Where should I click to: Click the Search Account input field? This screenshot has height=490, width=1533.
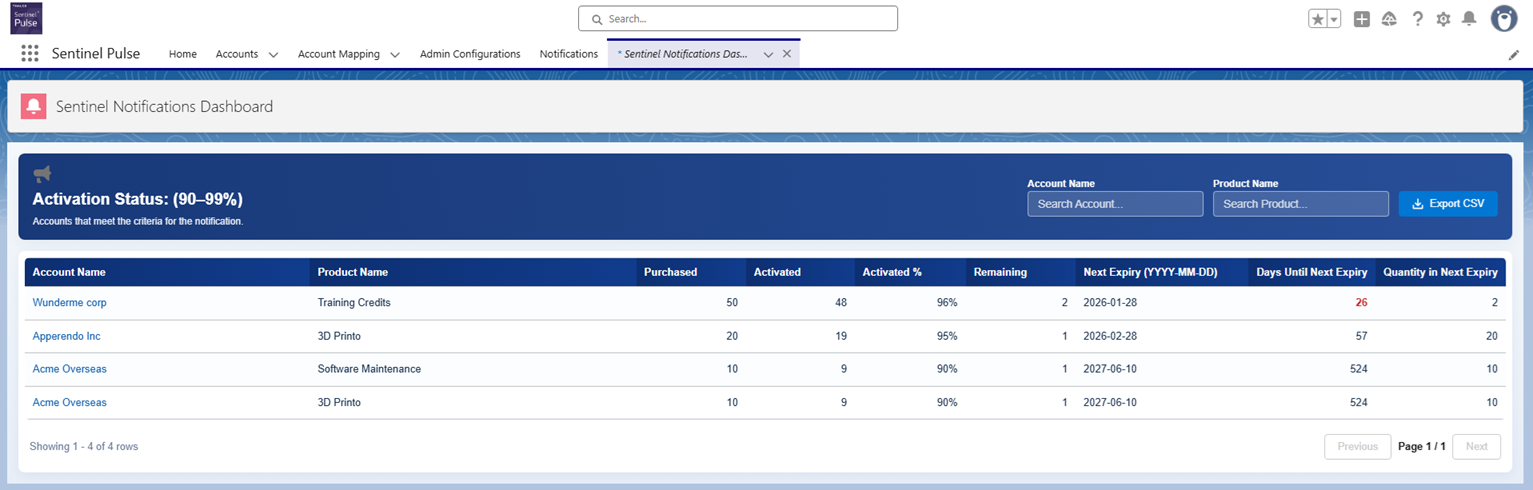[x=1114, y=204]
